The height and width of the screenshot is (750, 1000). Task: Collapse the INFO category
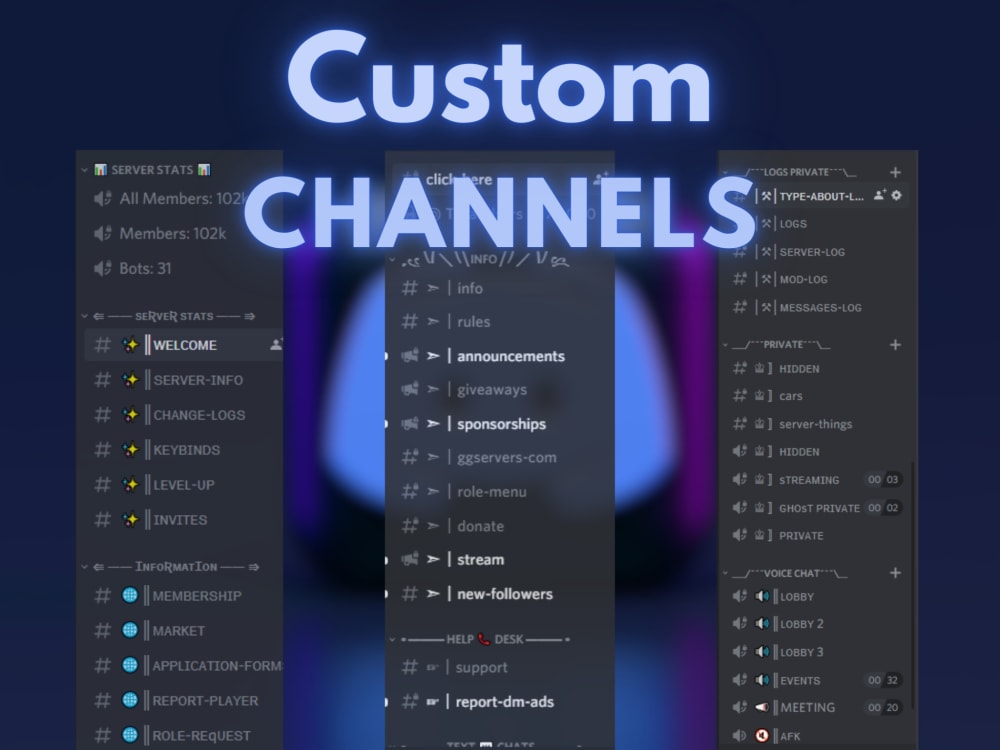point(395,258)
